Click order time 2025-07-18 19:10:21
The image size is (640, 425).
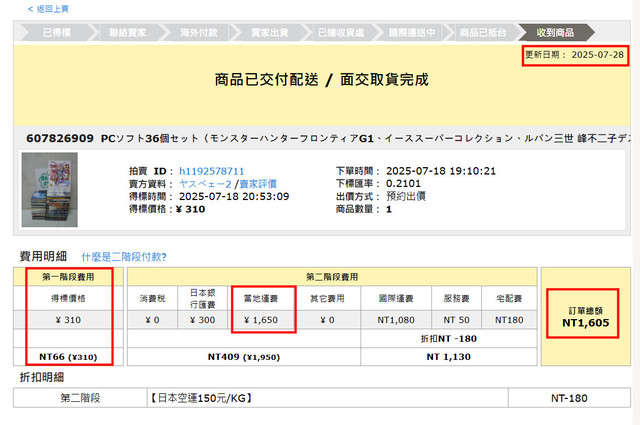[441, 171]
